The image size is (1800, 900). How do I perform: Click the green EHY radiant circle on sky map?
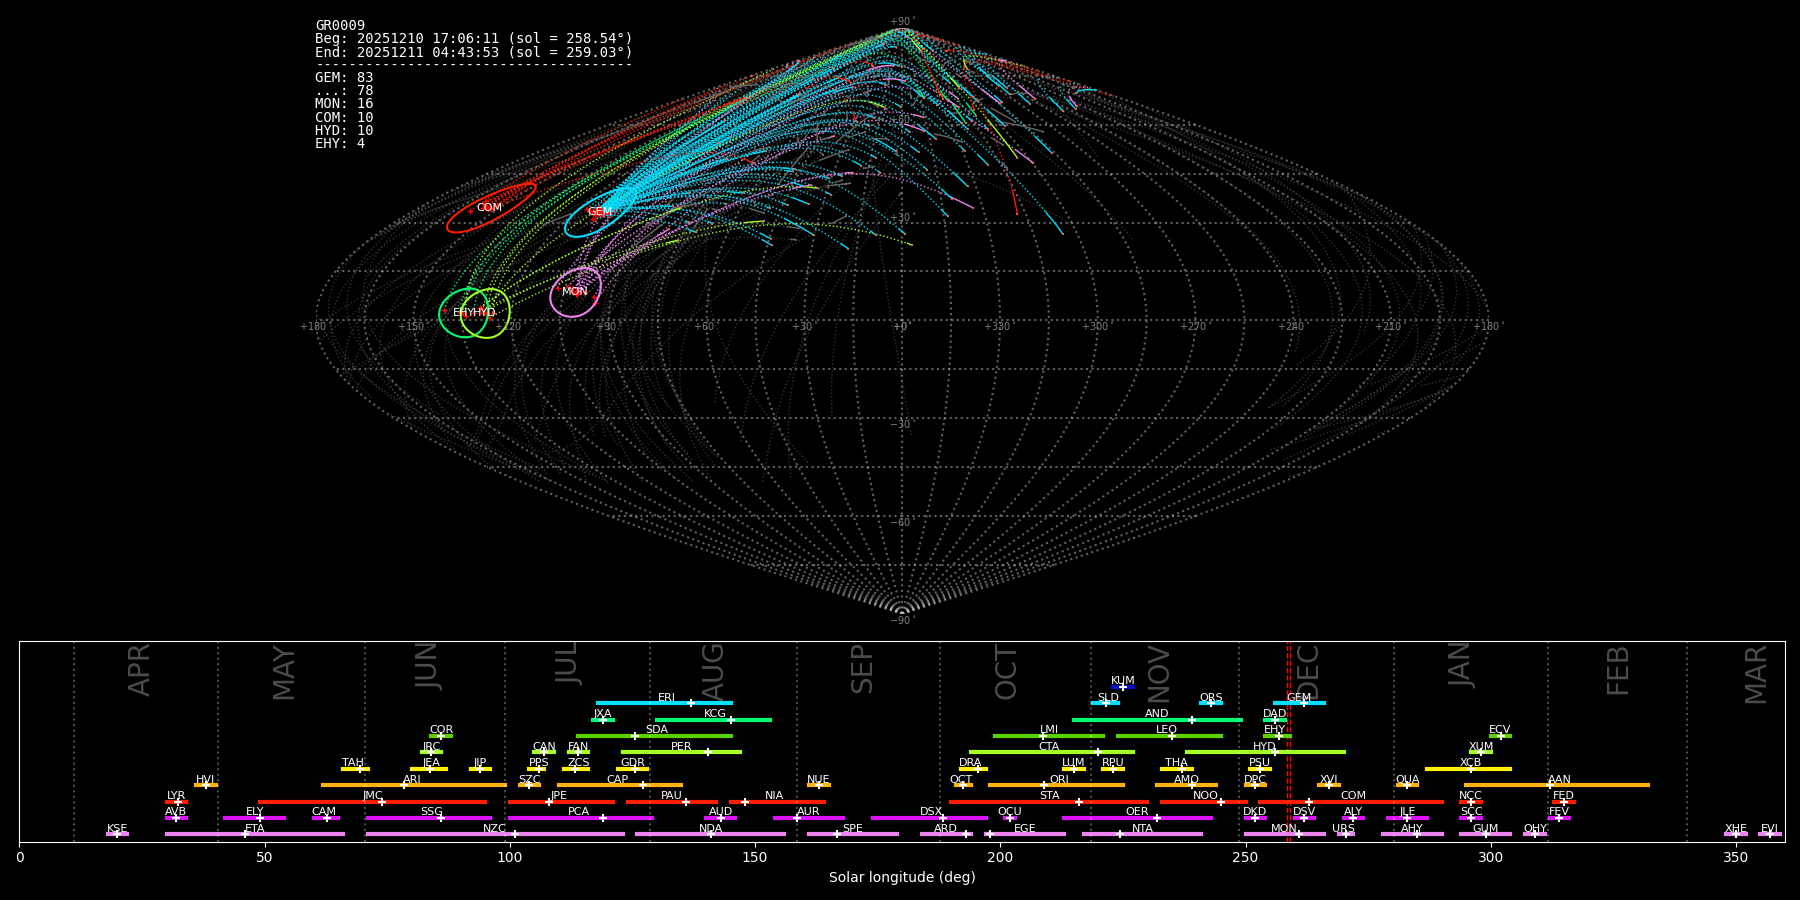(x=464, y=313)
